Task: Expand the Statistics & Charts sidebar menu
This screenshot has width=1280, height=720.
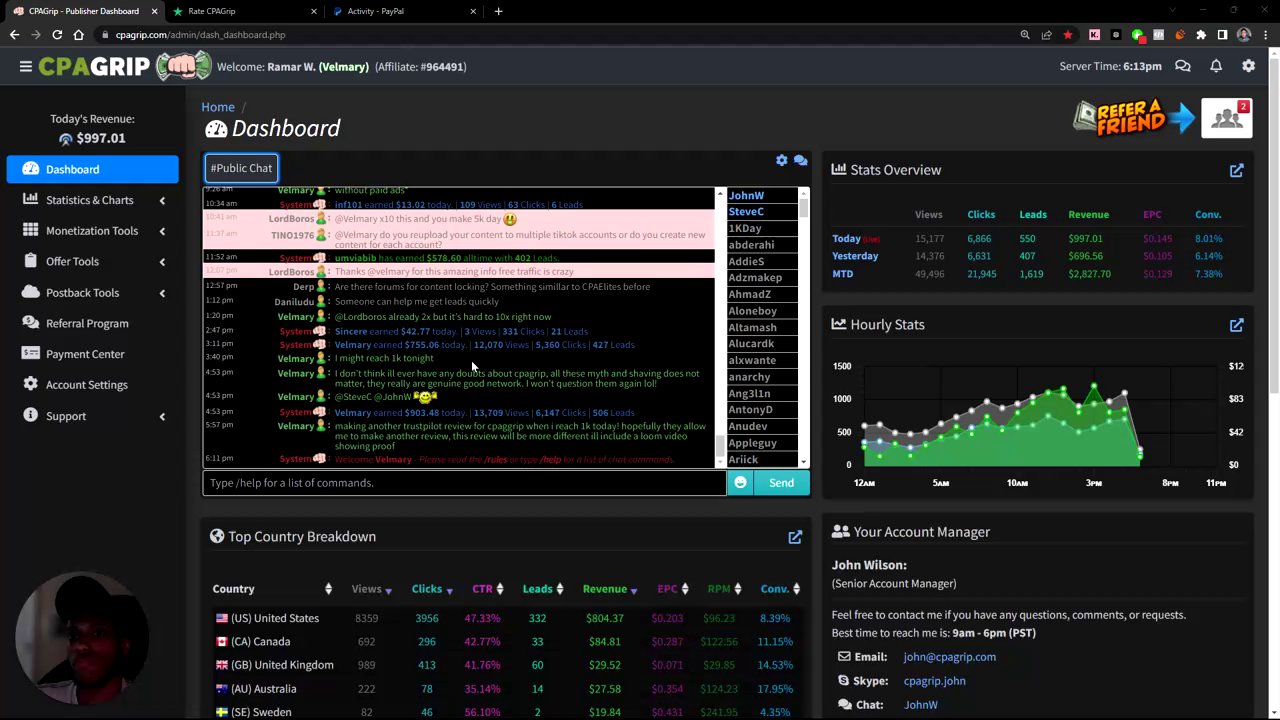Action: pyautogui.click(x=92, y=200)
